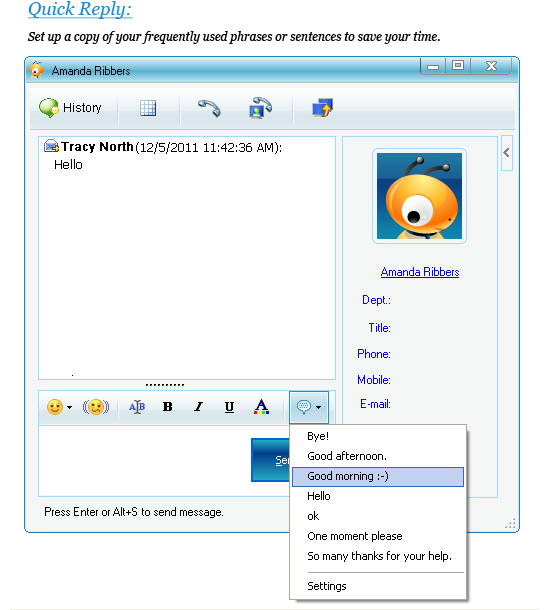Click the Amanda Ribbers profile link
The image size is (550, 610).
[420, 272]
